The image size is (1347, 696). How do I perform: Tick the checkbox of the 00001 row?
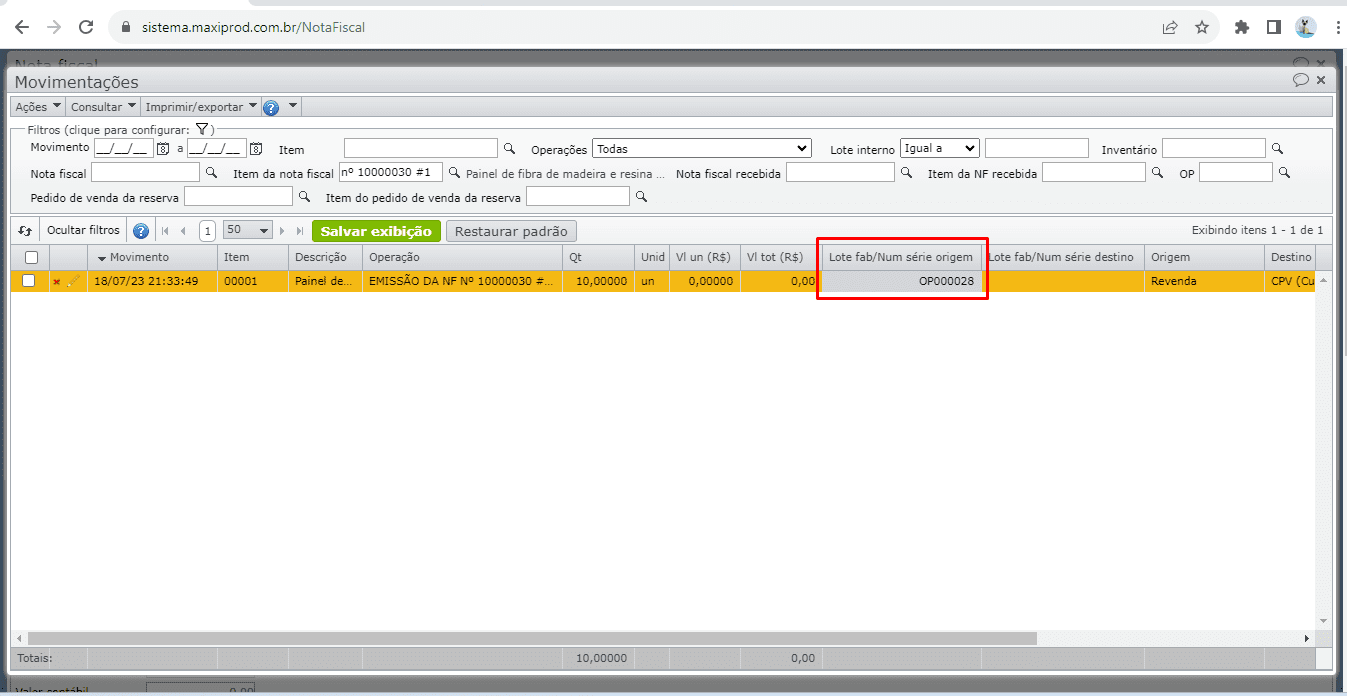click(x=29, y=281)
